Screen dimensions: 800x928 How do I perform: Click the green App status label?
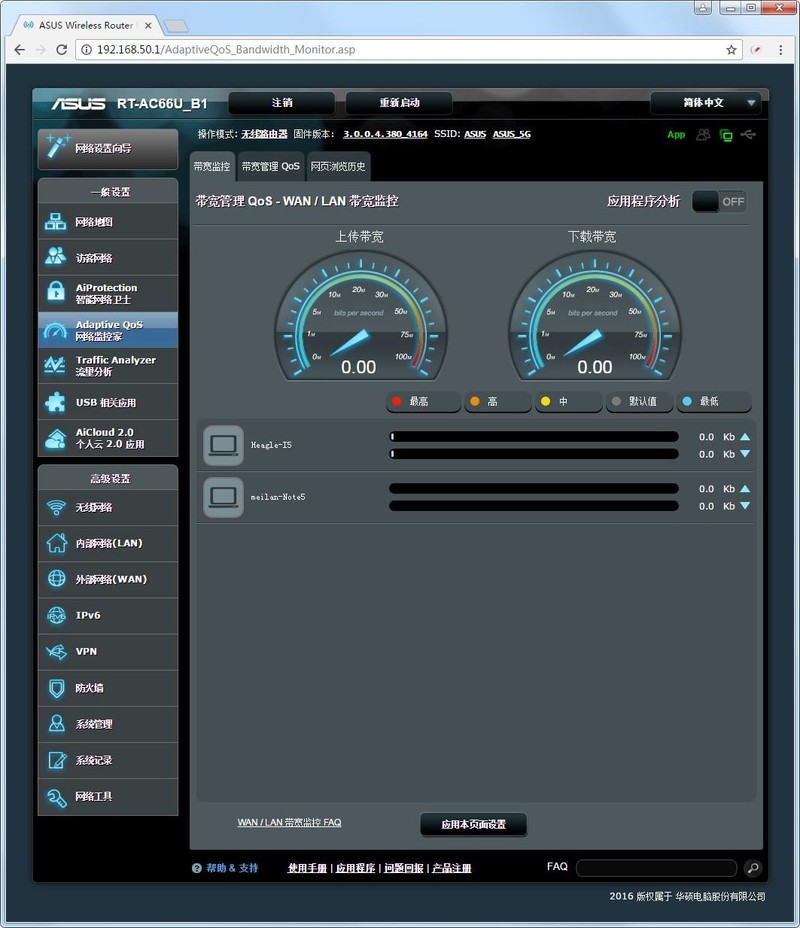(x=676, y=134)
